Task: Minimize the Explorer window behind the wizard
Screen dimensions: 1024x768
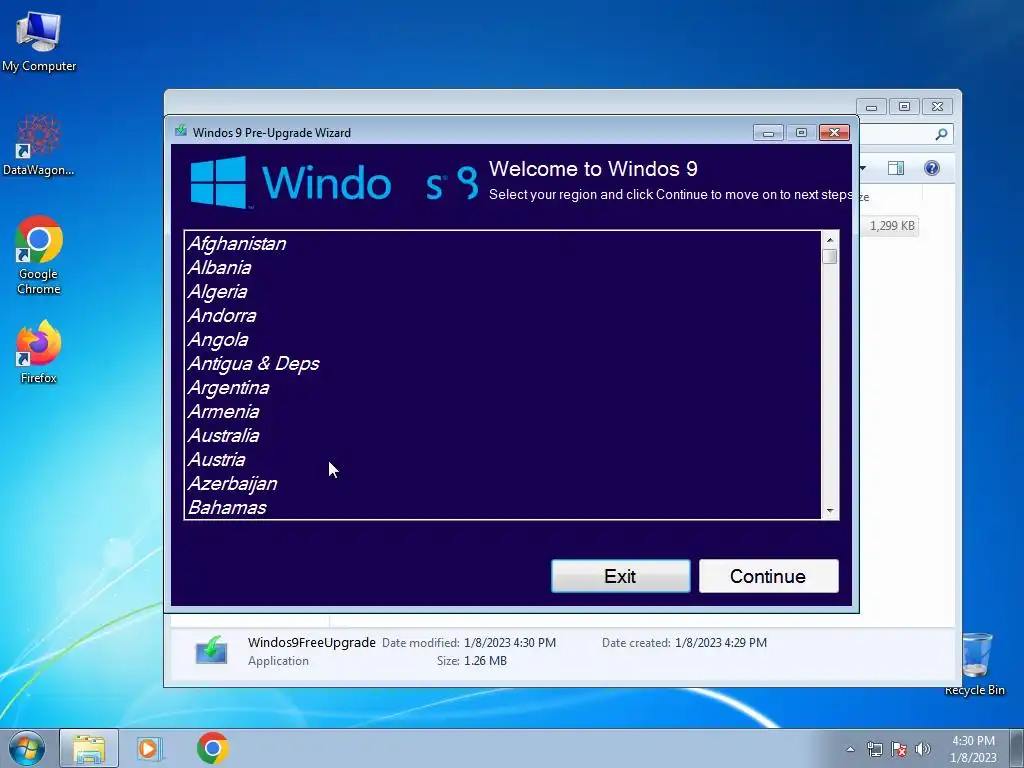Action: pyautogui.click(x=871, y=106)
